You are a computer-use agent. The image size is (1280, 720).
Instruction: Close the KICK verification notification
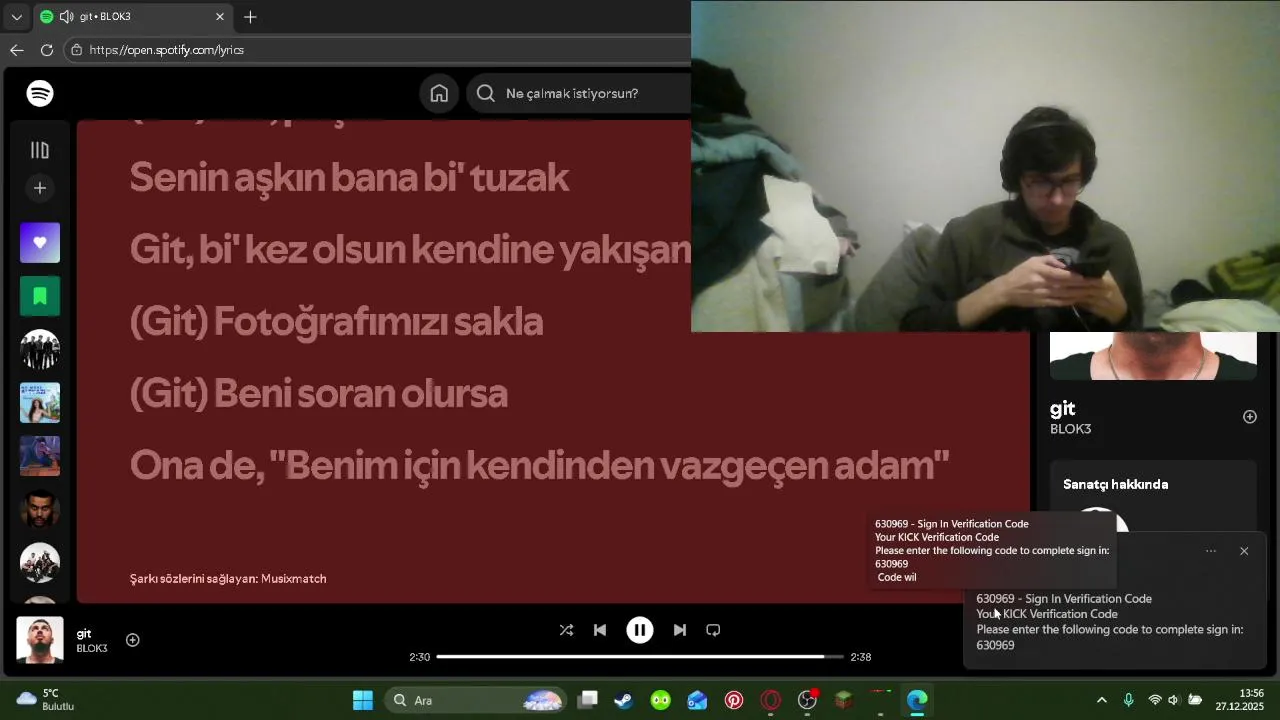[x=1244, y=551]
